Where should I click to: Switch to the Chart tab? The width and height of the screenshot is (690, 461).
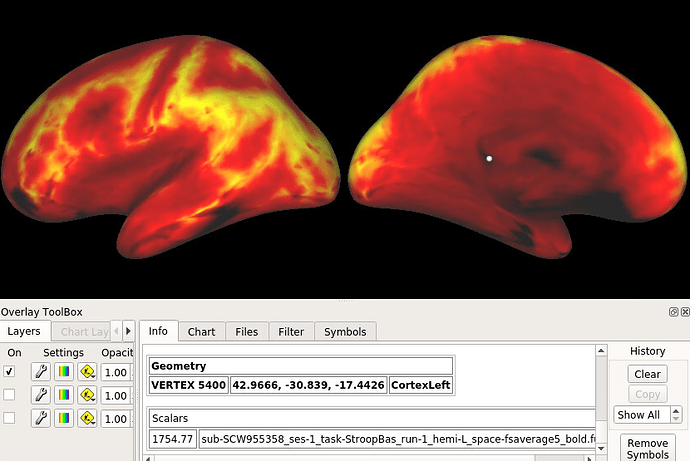pyautogui.click(x=201, y=331)
